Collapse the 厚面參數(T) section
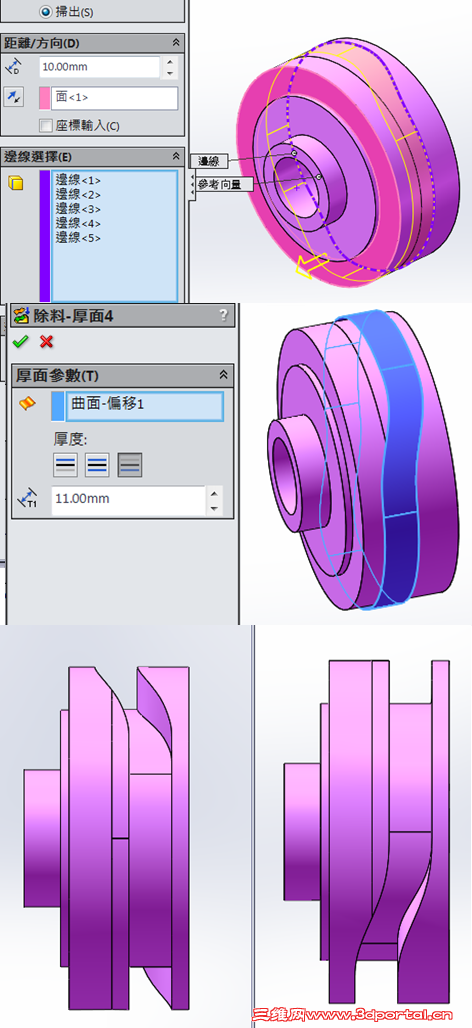Viewport: 472px width, 1028px height. pyautogui.click(x=224, y=375)
